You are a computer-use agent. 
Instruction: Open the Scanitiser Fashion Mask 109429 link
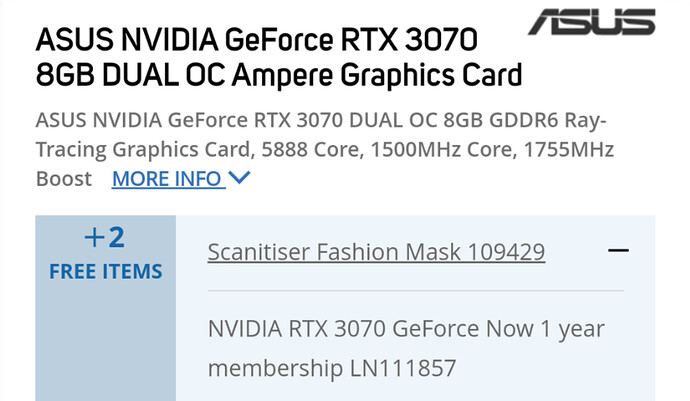point(376,251)
